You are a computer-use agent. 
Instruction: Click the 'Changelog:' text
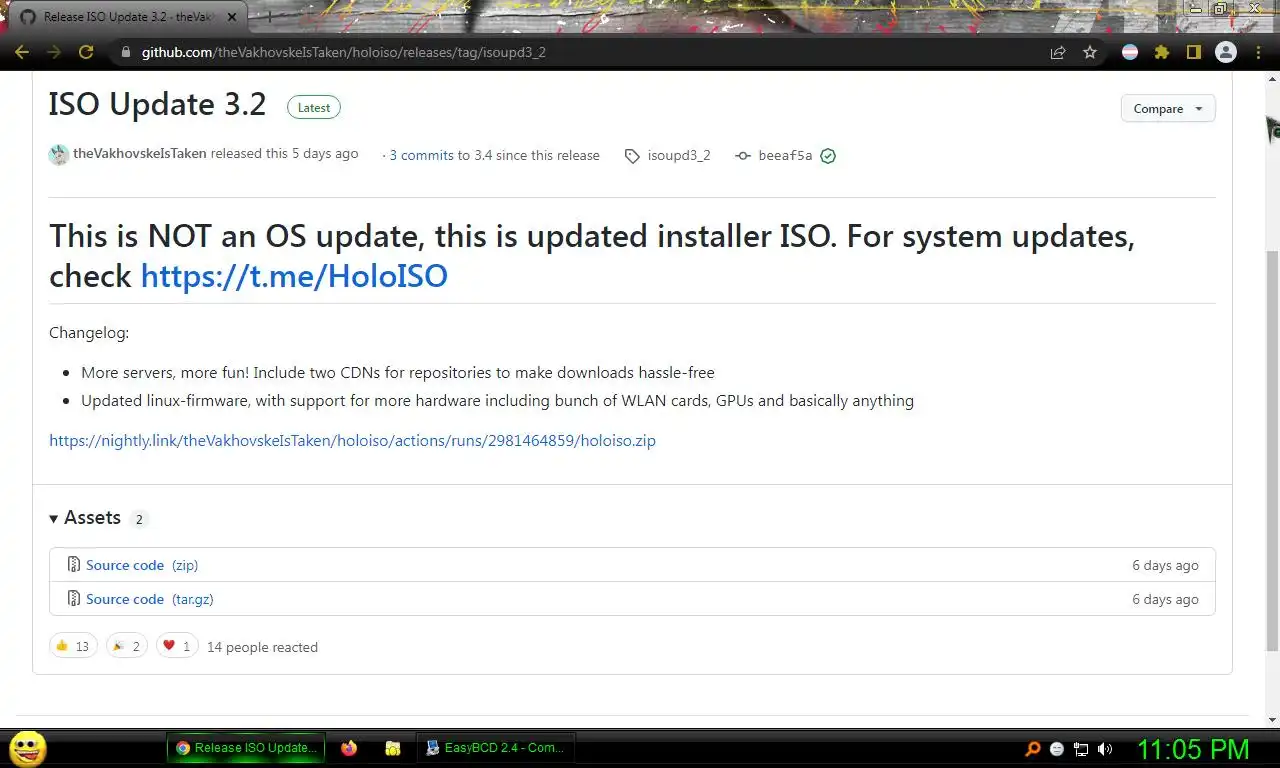[89, 333]
